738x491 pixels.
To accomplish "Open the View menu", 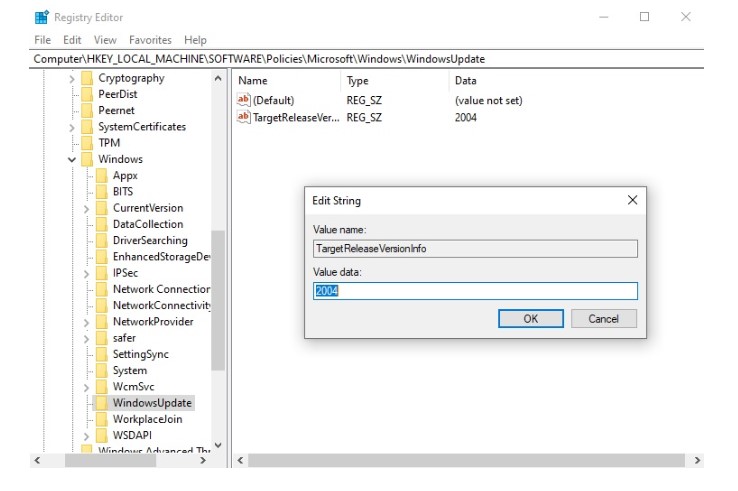I will click(x=105, y=40).
